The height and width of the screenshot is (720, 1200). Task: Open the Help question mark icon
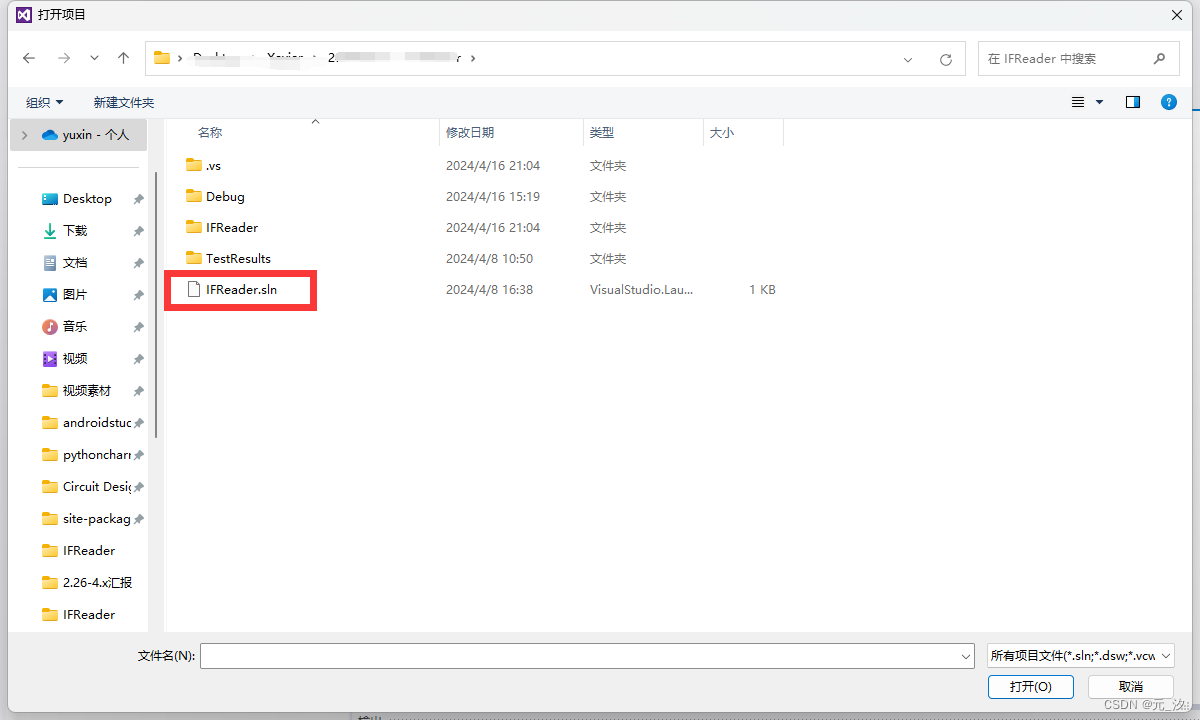[x=1168, y=101]
